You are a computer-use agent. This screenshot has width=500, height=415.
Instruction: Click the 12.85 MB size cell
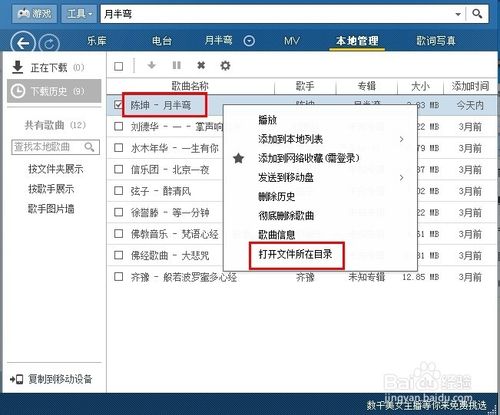(x=420, y=277)
